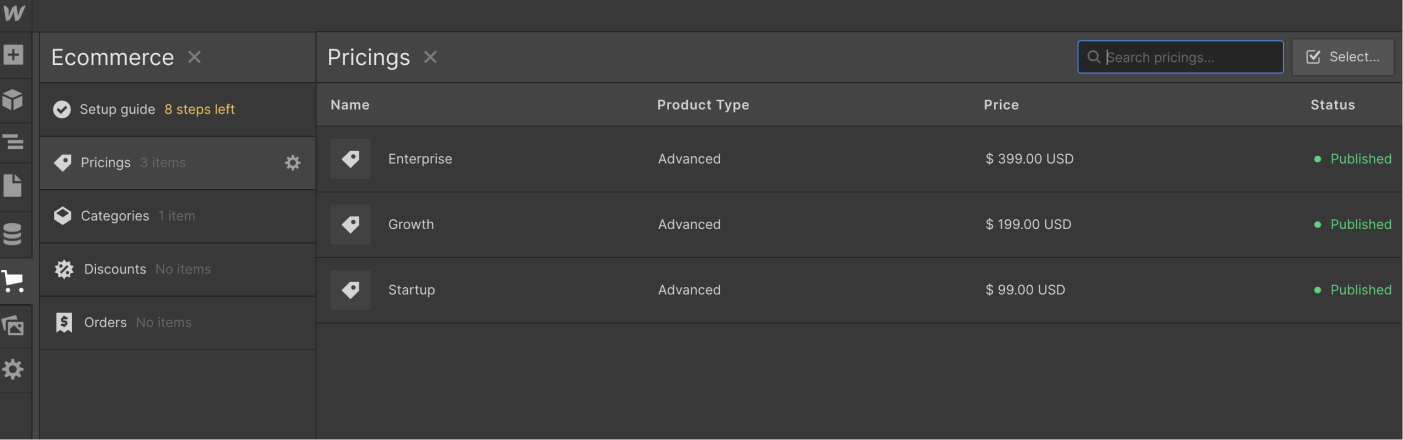The image size is (1403, 440).
Task: Open the Pages panel
Action: pos(13,185)
